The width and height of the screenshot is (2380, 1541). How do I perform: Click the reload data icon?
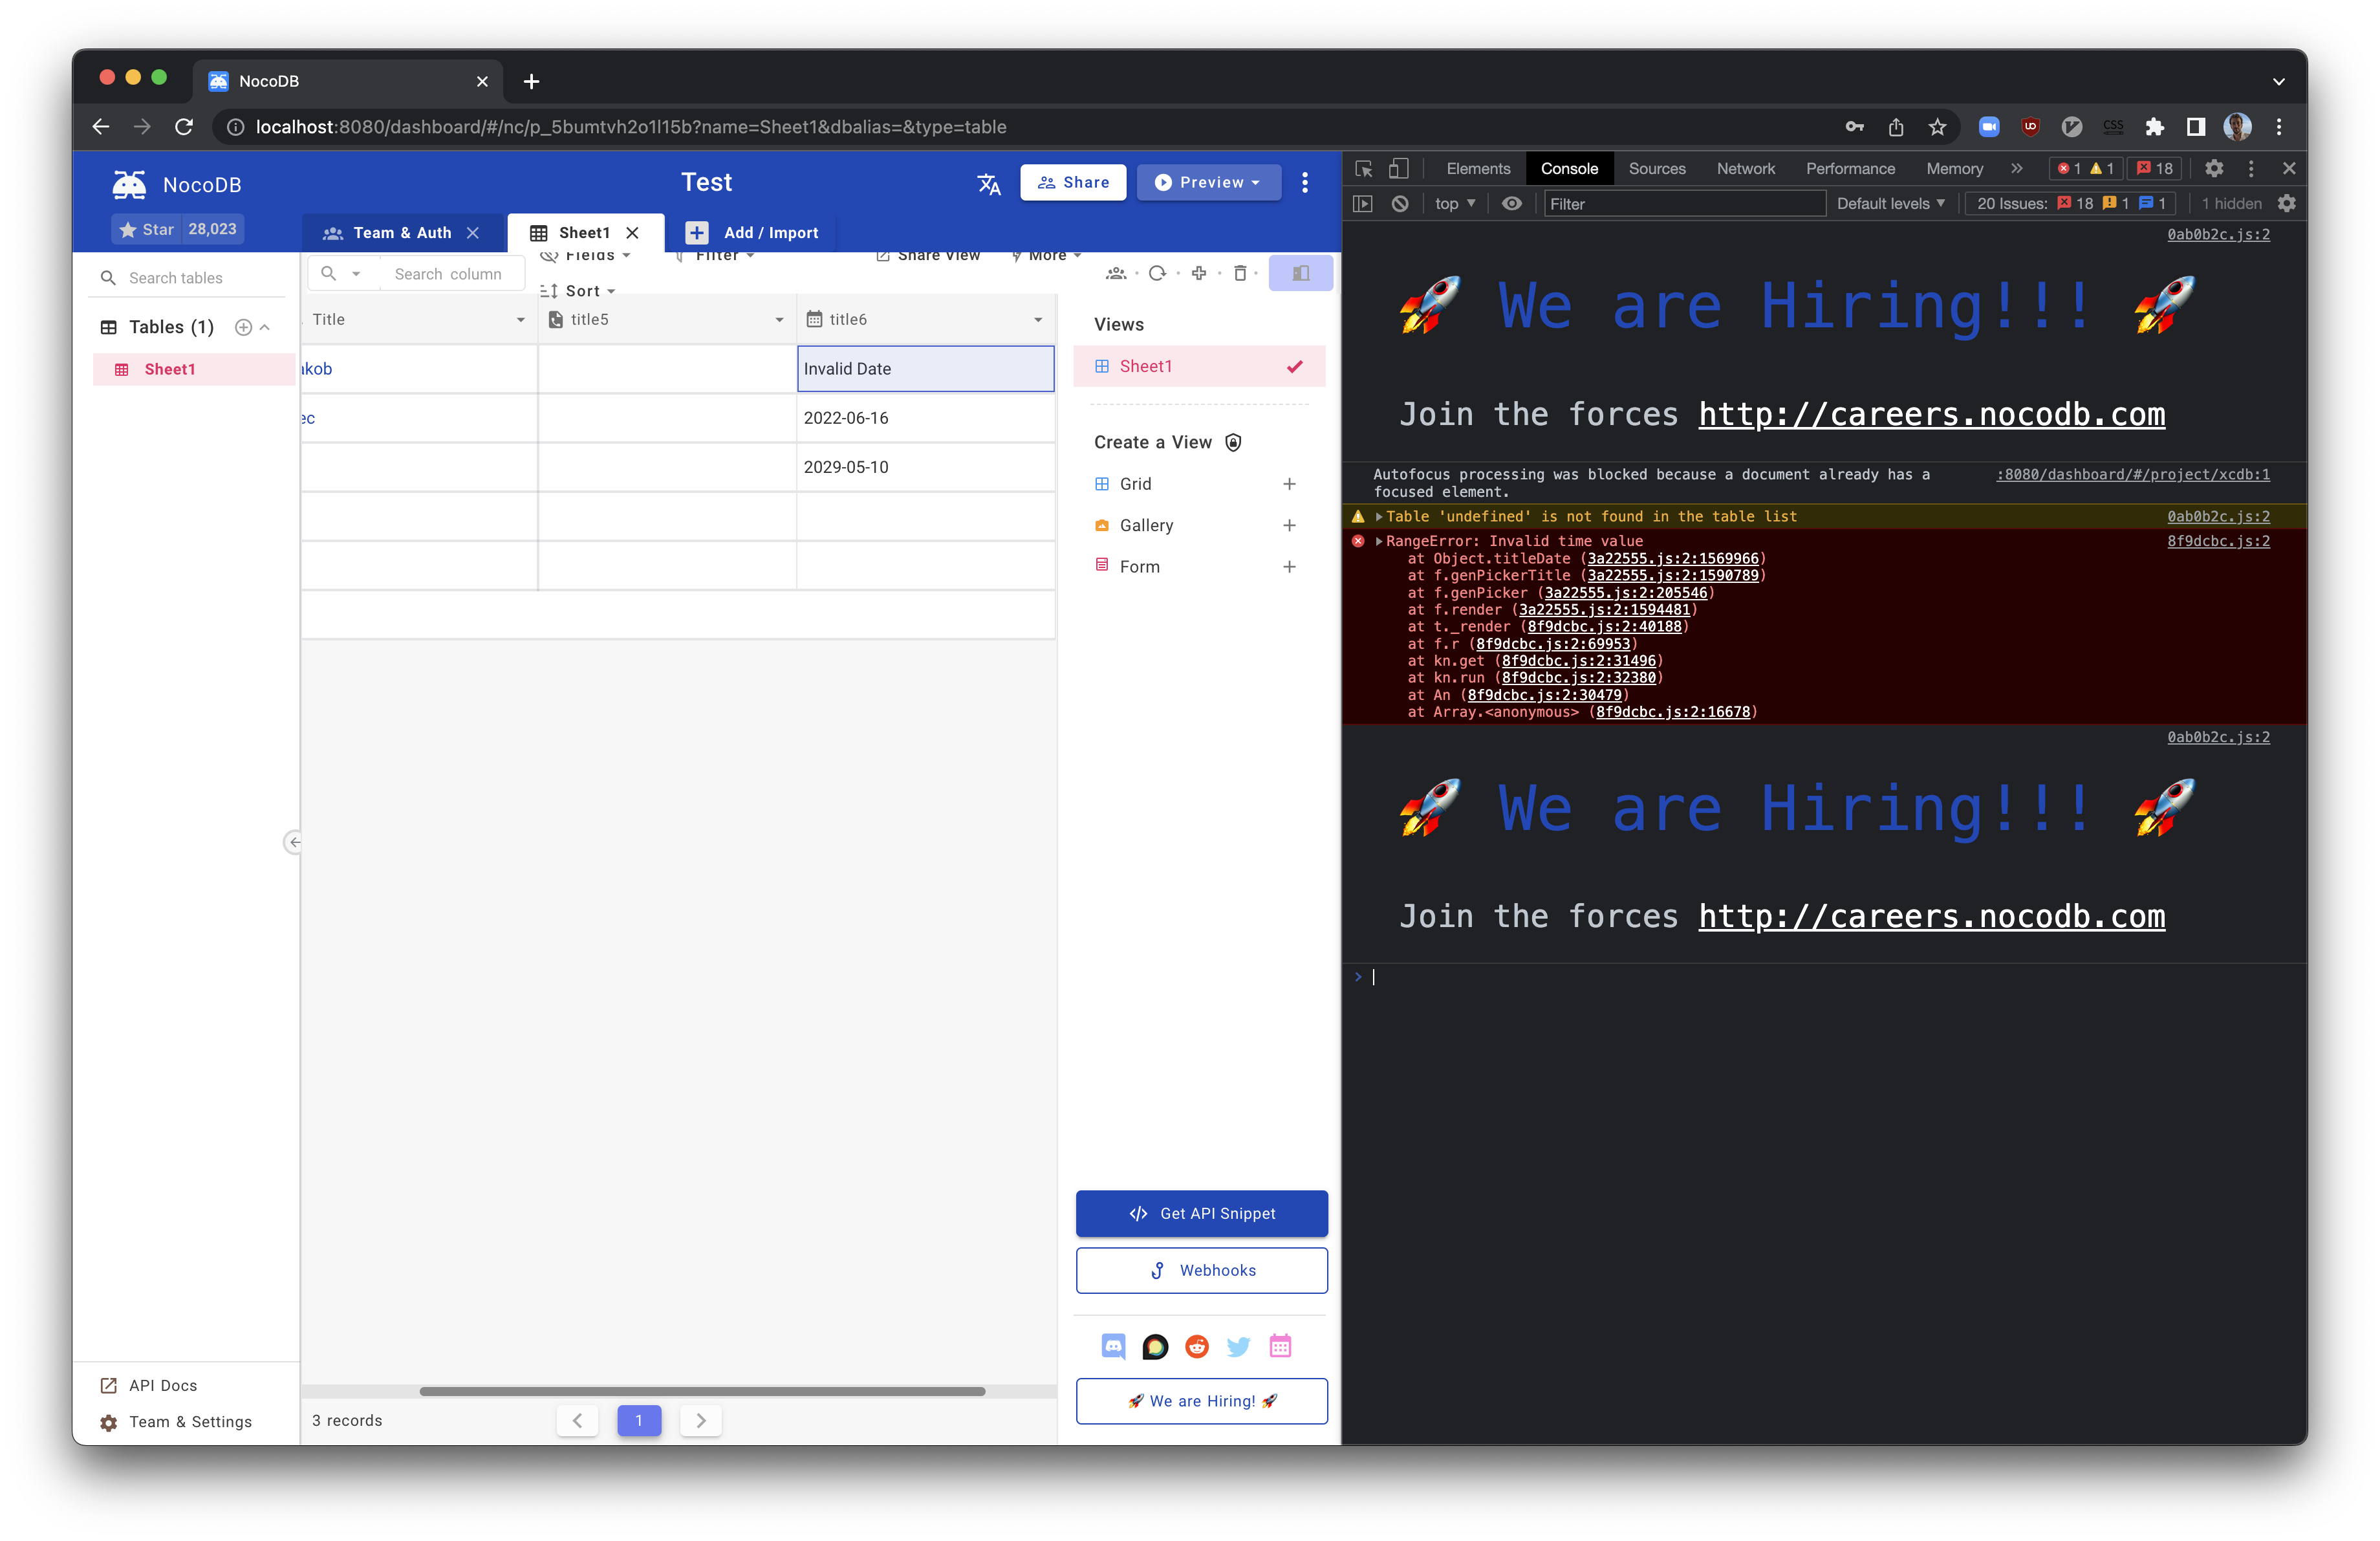1157,273
